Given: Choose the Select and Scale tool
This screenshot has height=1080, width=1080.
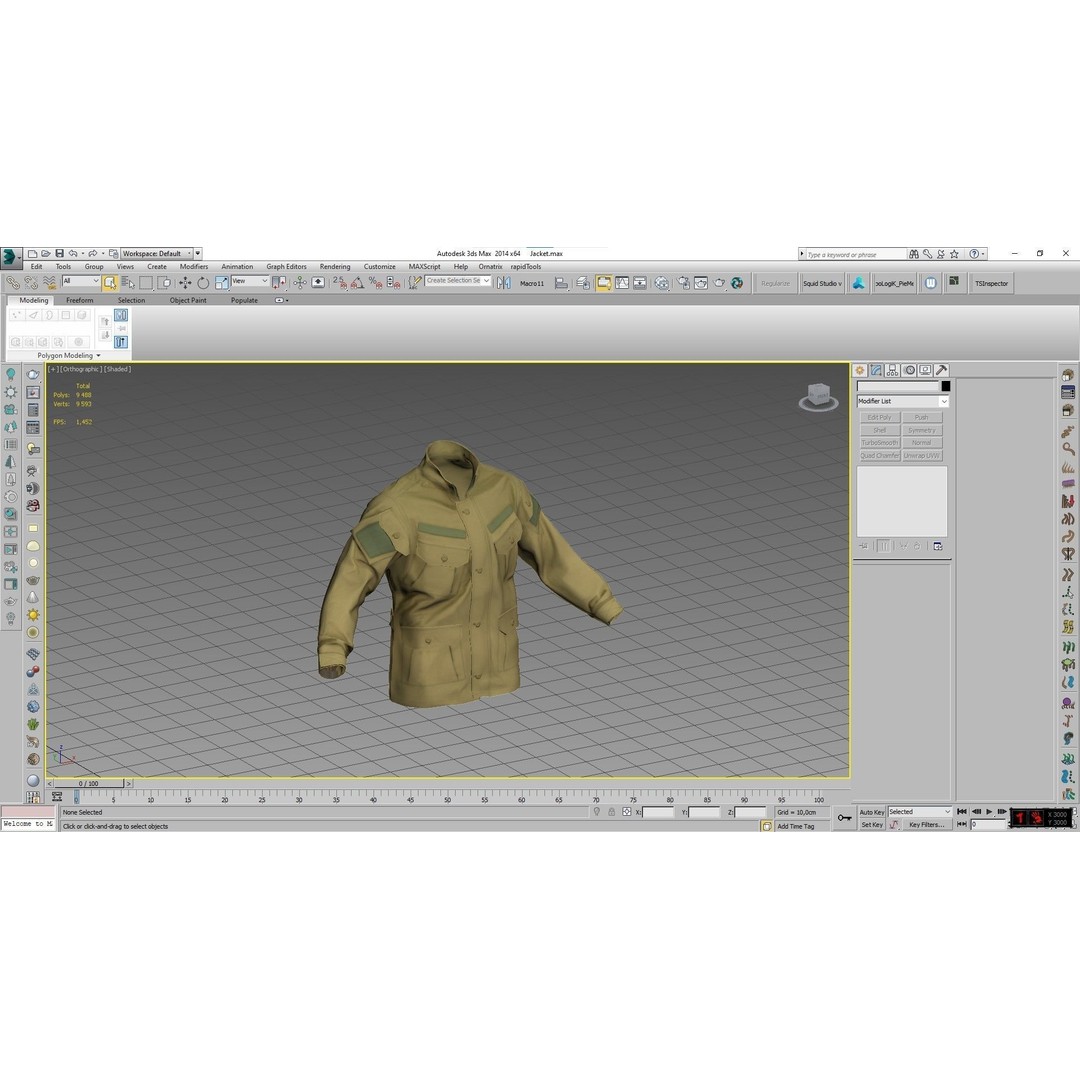Looking at the screenshot, I should [x=221, y=282].
